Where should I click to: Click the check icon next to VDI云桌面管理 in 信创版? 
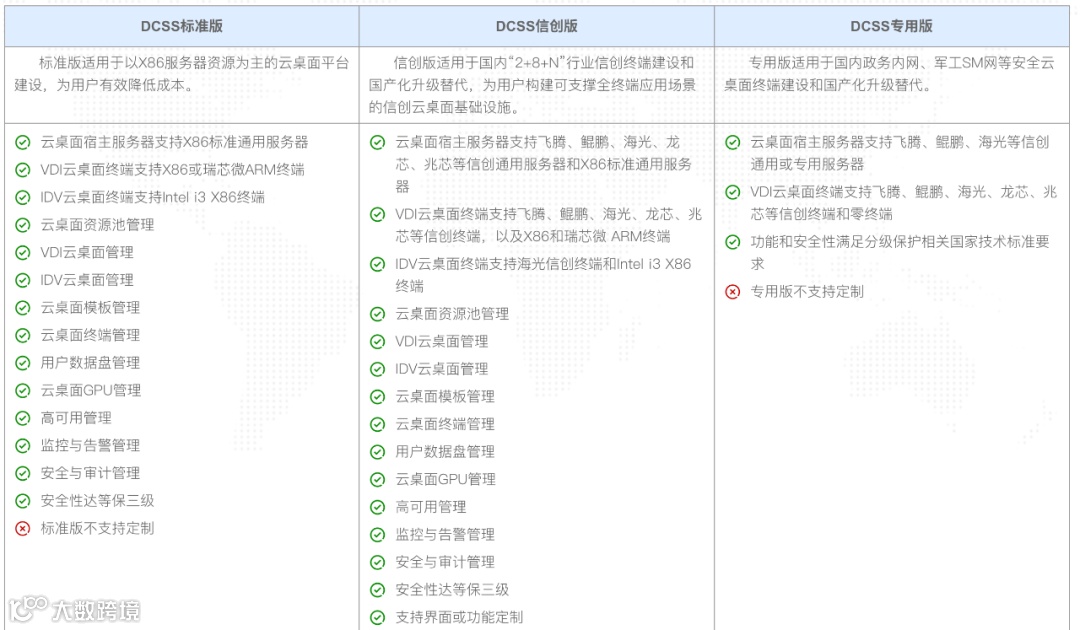pyautogui.click(x=377, y=342)
